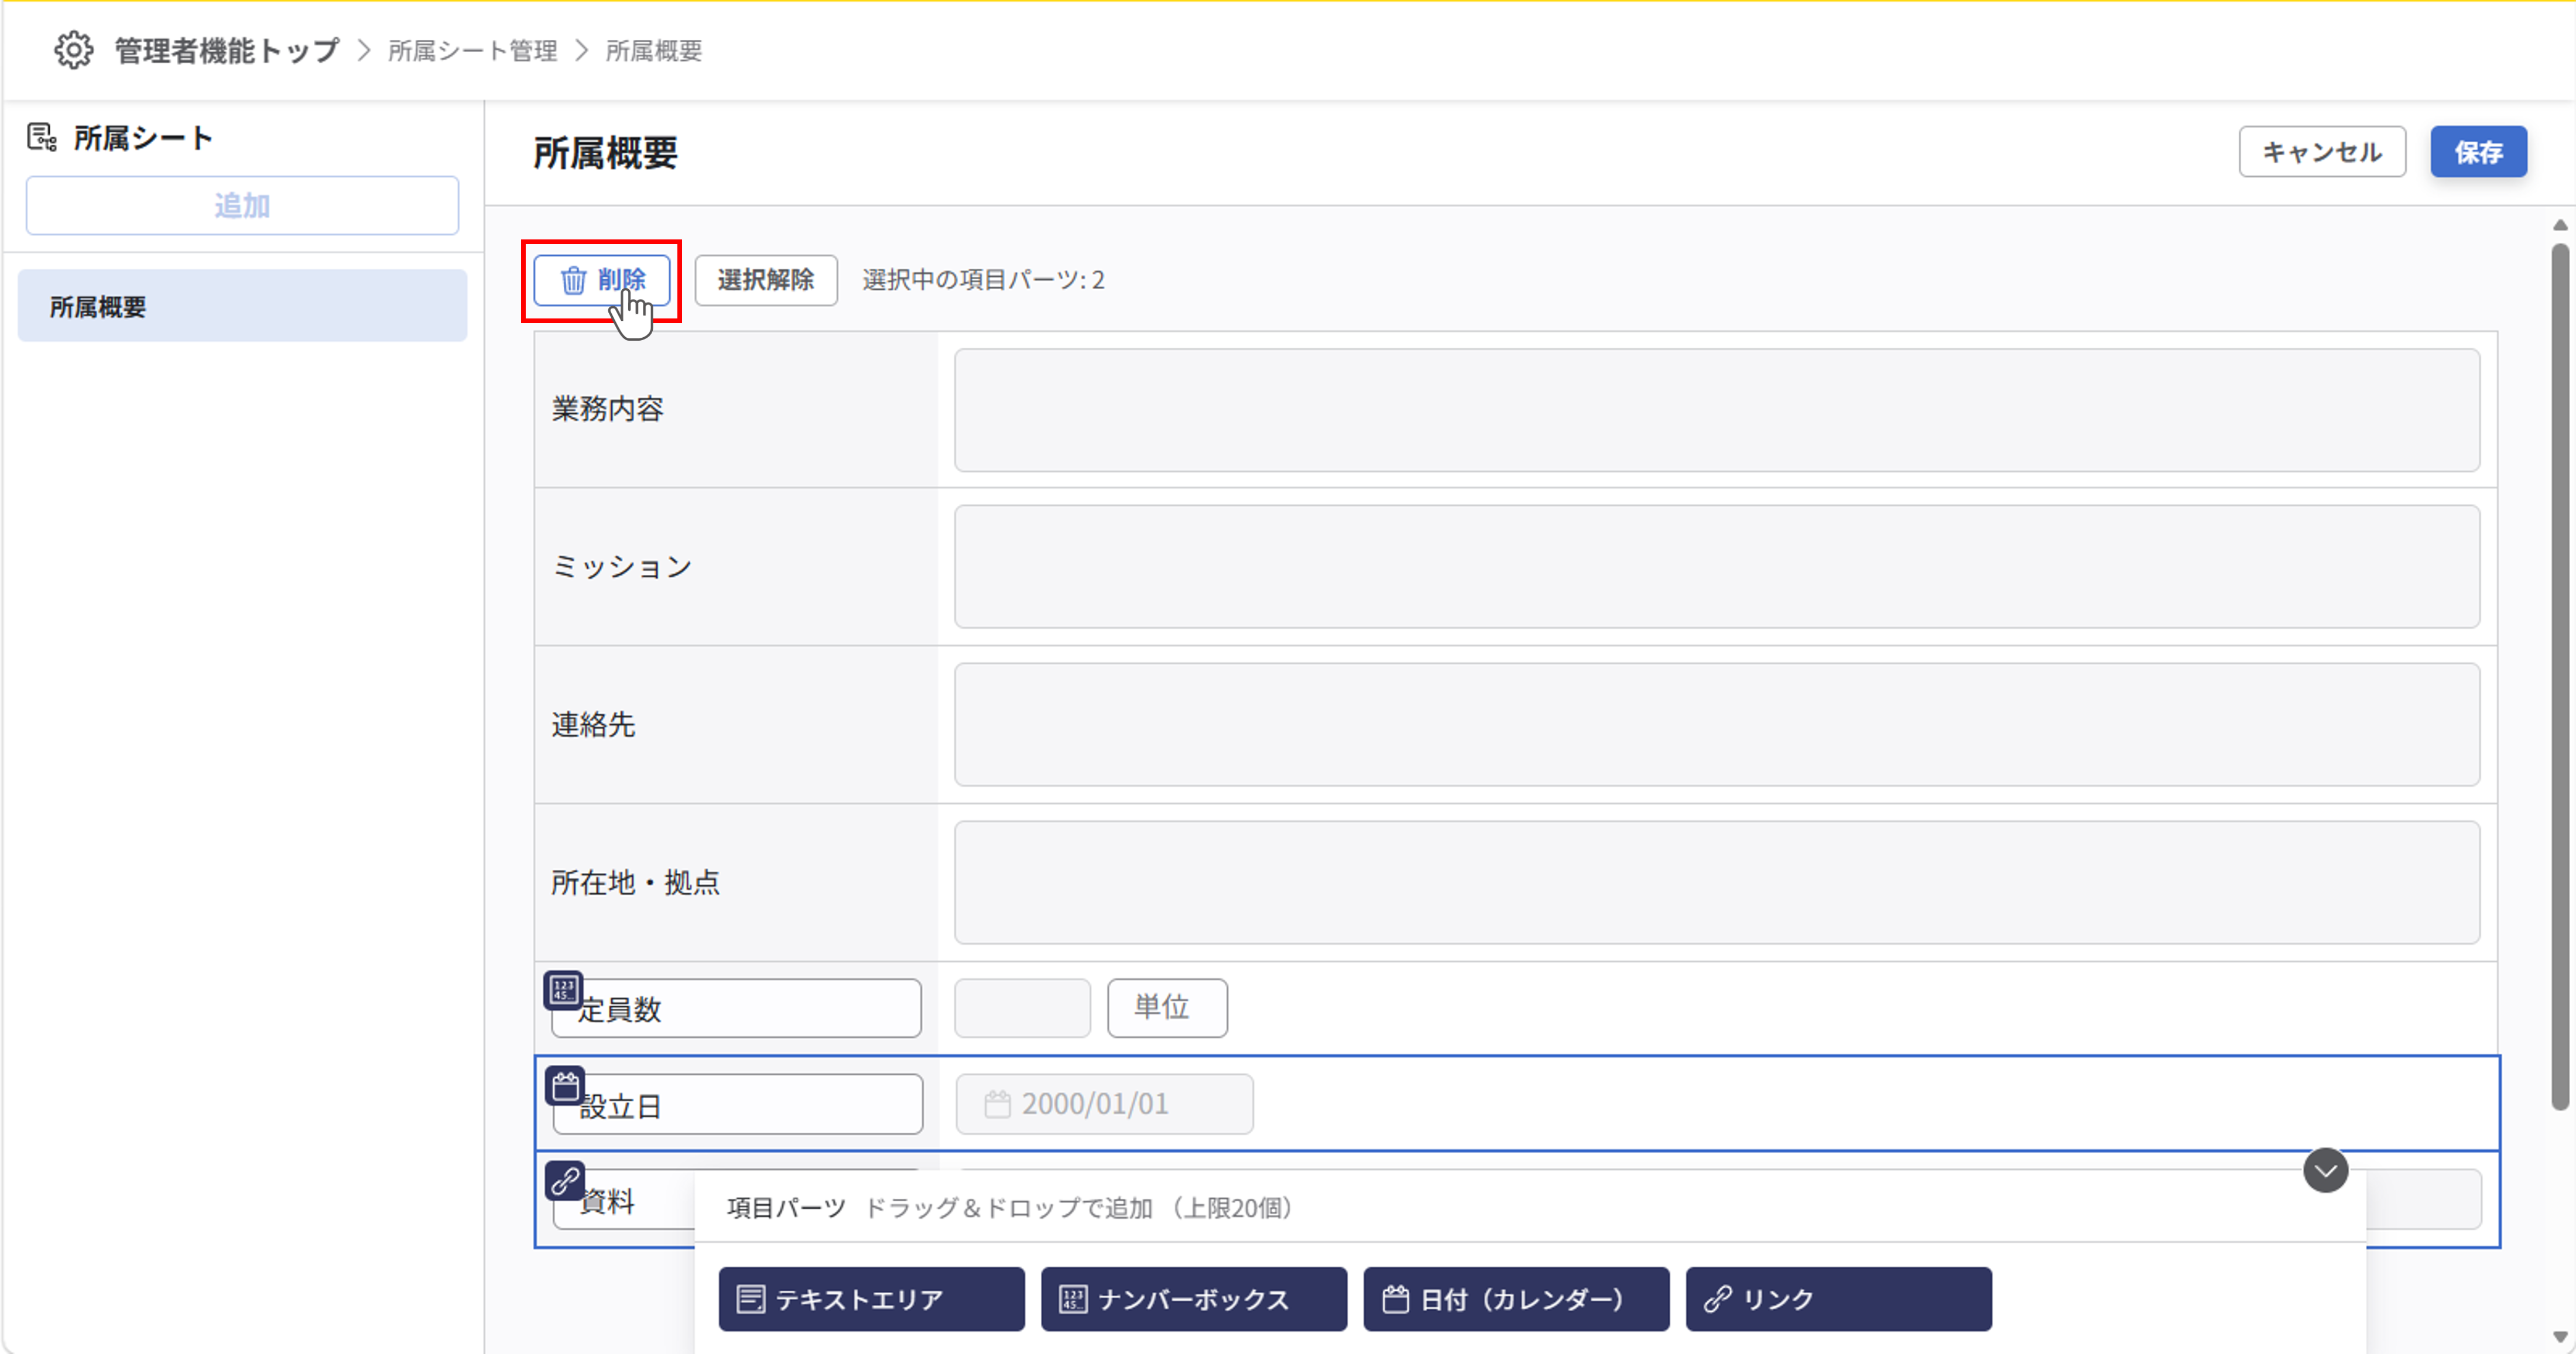Save changes with the 保存 button
Screen dimensions: 2576x1354
pos(2478,152)
